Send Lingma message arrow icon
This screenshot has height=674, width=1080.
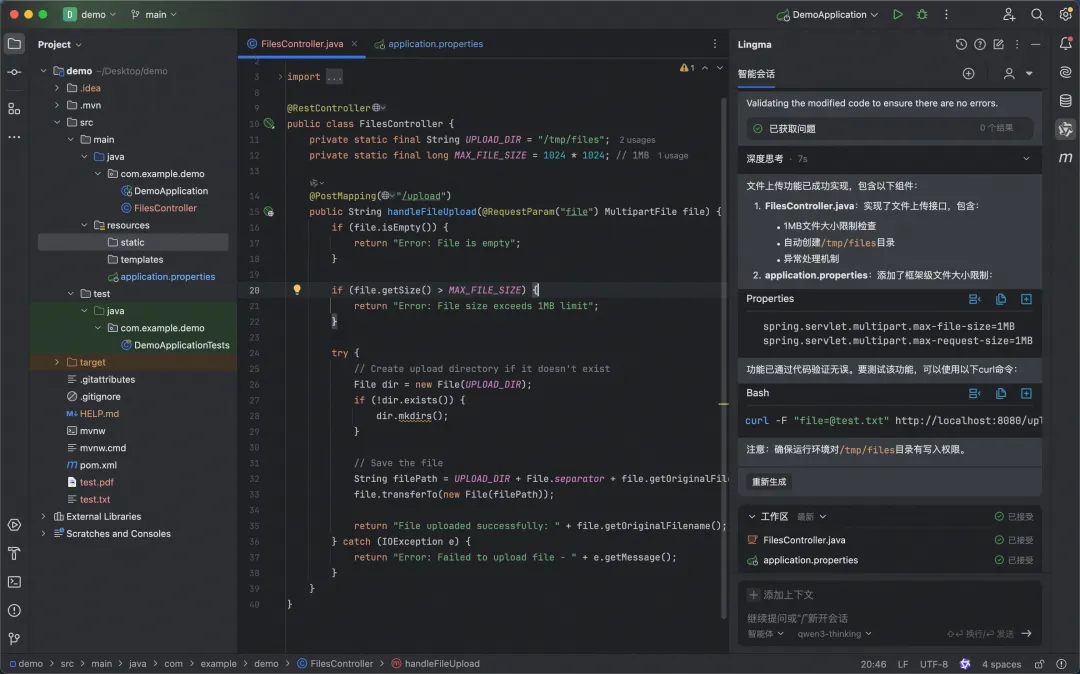point(1026,633)
